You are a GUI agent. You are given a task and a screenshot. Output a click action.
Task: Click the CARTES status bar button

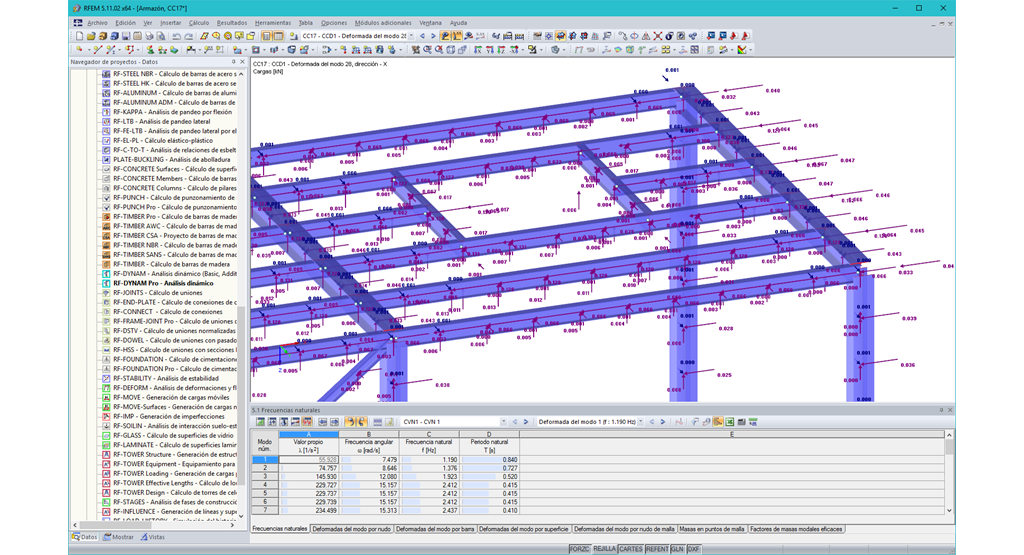630,549
